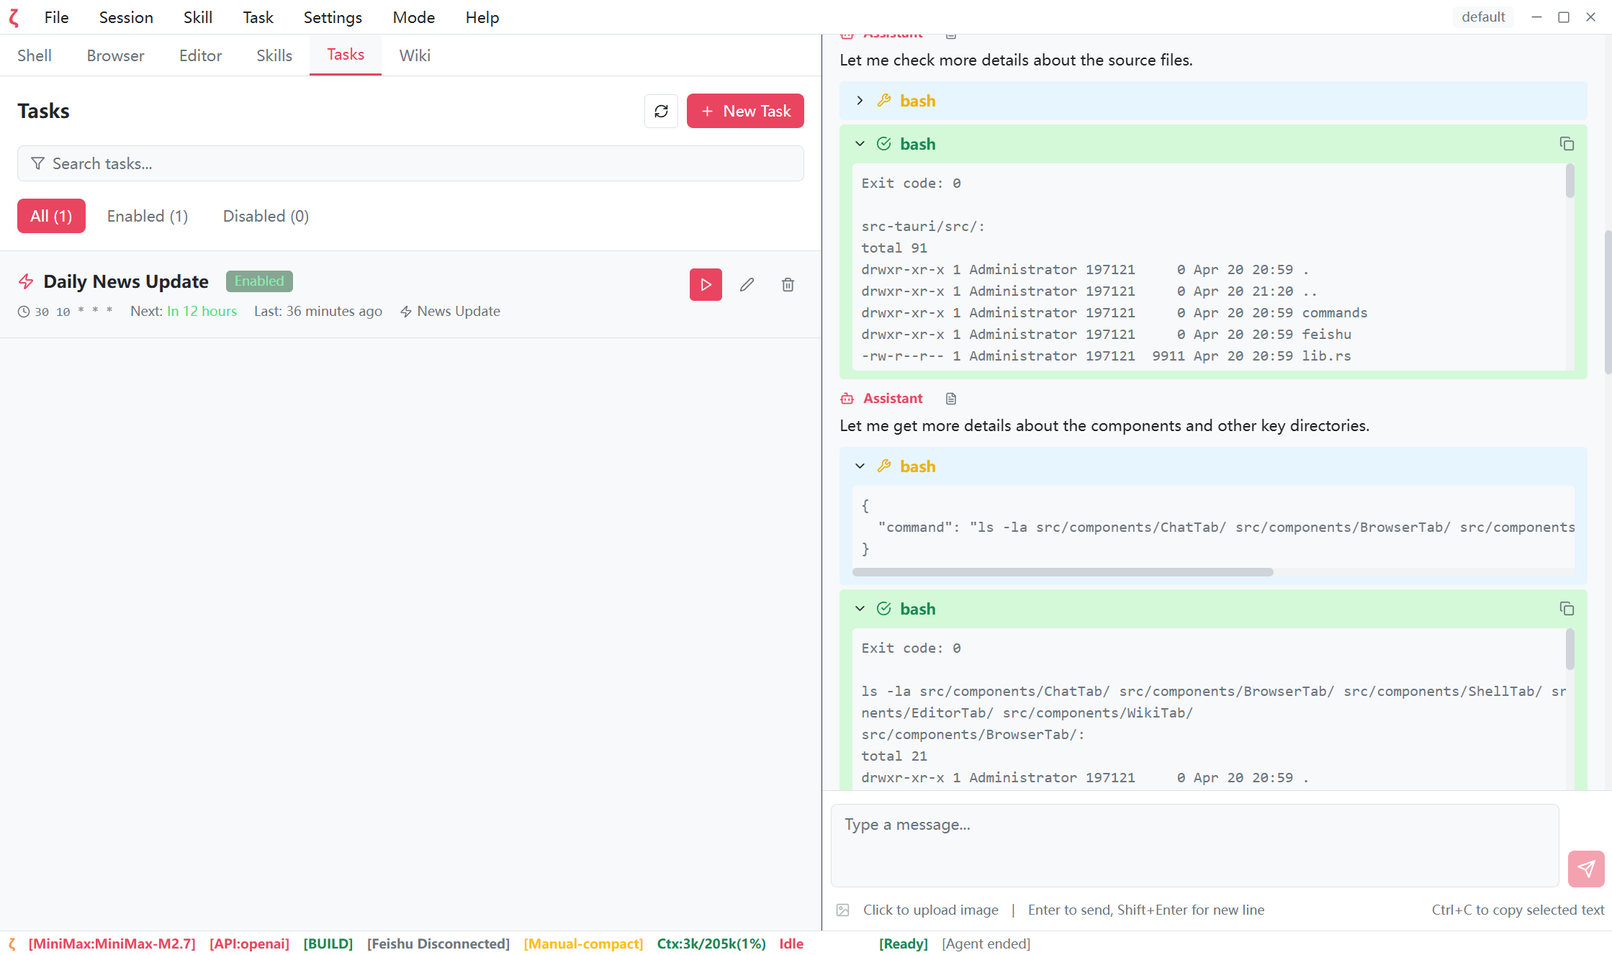Refresh the tasks list
The width and height of the screenshot is (1612, 955).
tap(661, 111)
